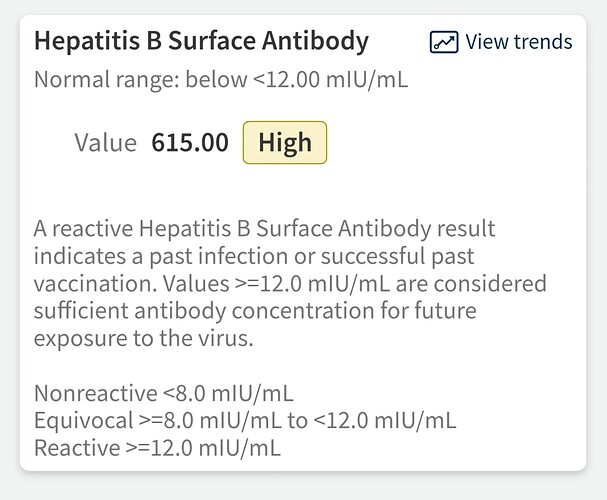Click the word 'Hepatitis' in the card title
Viewport: 607px width, 500px height.
pos(87,41)
